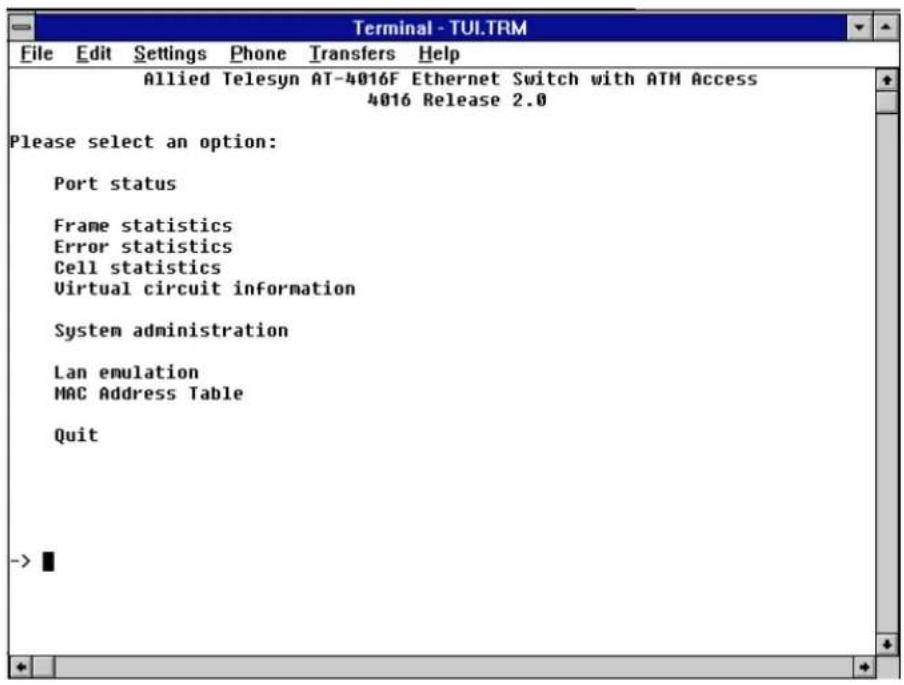Click the Quit option
The image size is (904, 685).
coord(76,435)
